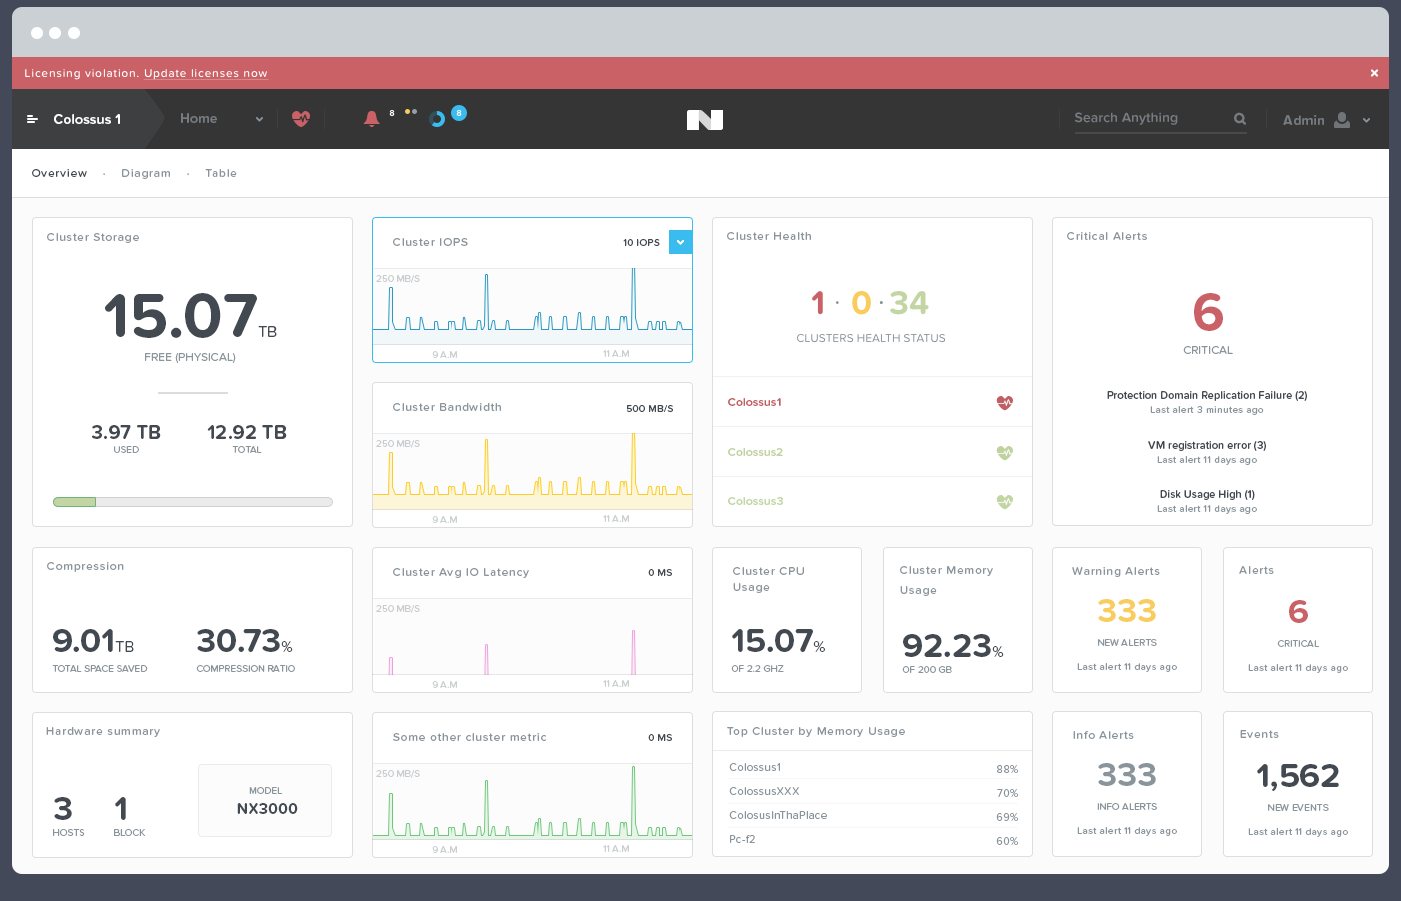
Task: Click the red heart icon for Colossus1
Action: click(x=1005, y=403)
